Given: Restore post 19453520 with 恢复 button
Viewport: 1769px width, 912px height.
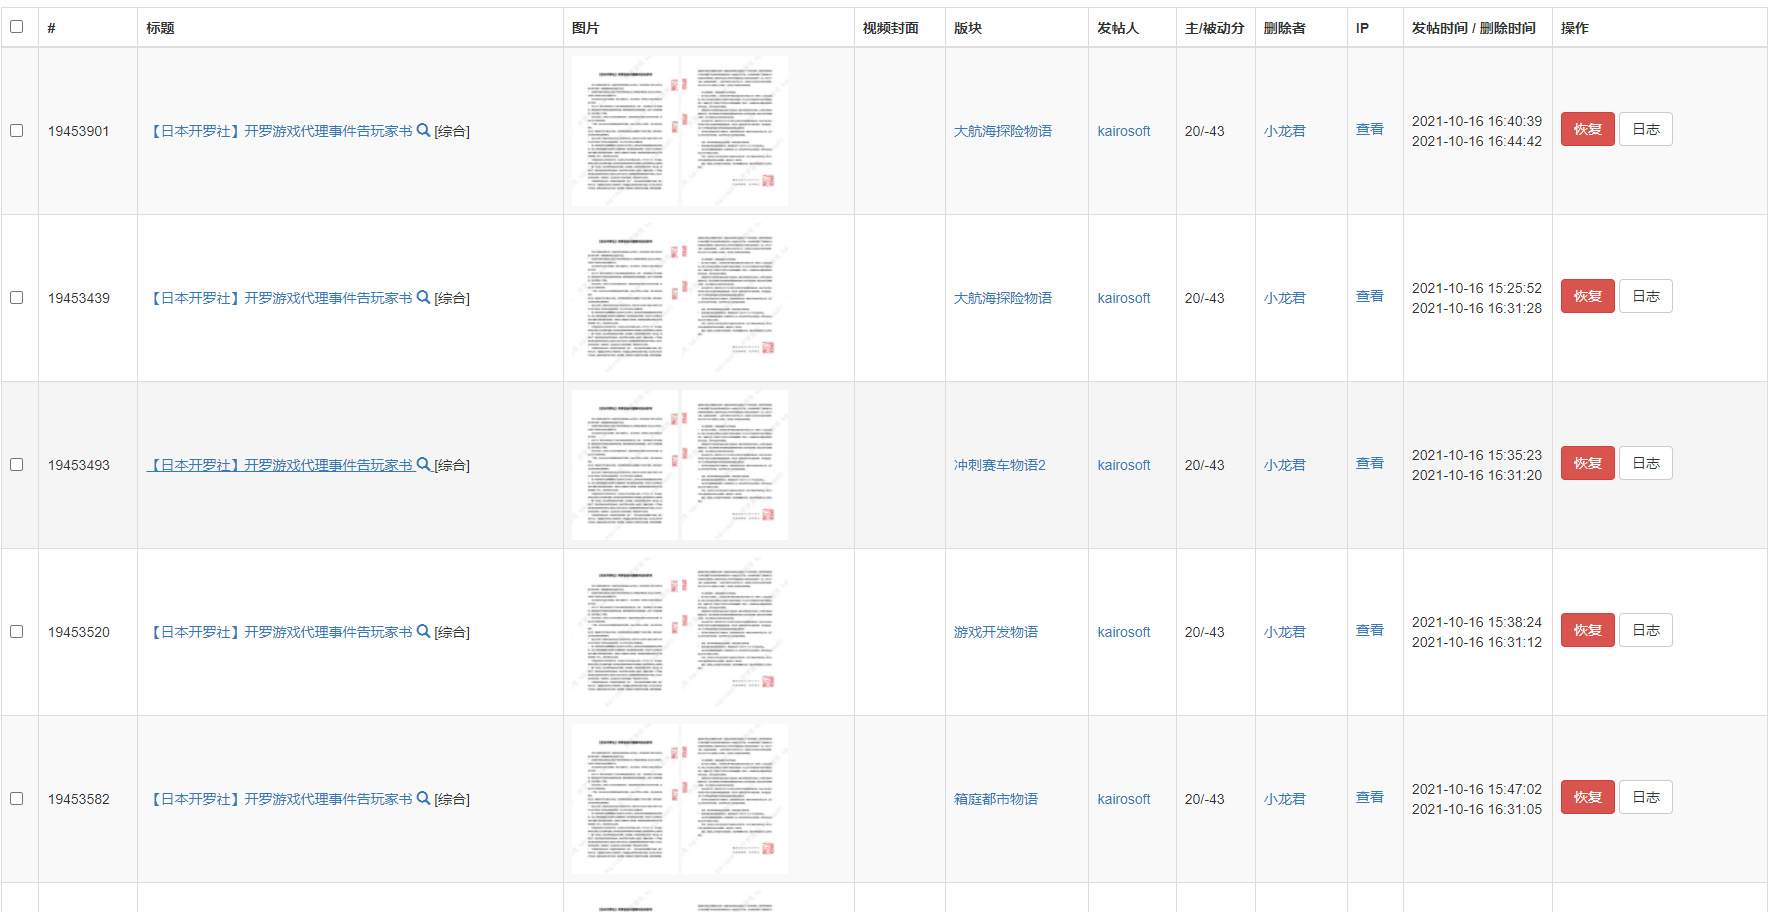Looking at the screenshot, I should tap(1588, 630).
